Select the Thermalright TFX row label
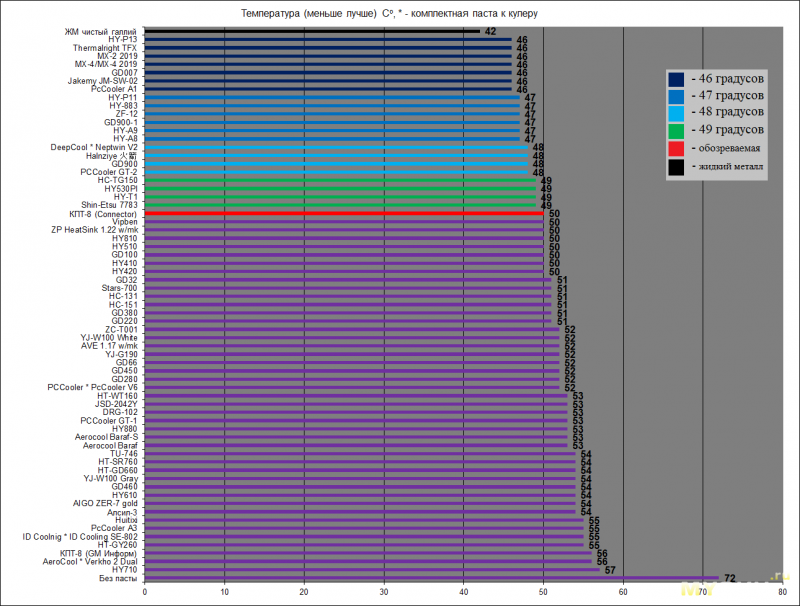The image size is (800, 606). point(105,48)
